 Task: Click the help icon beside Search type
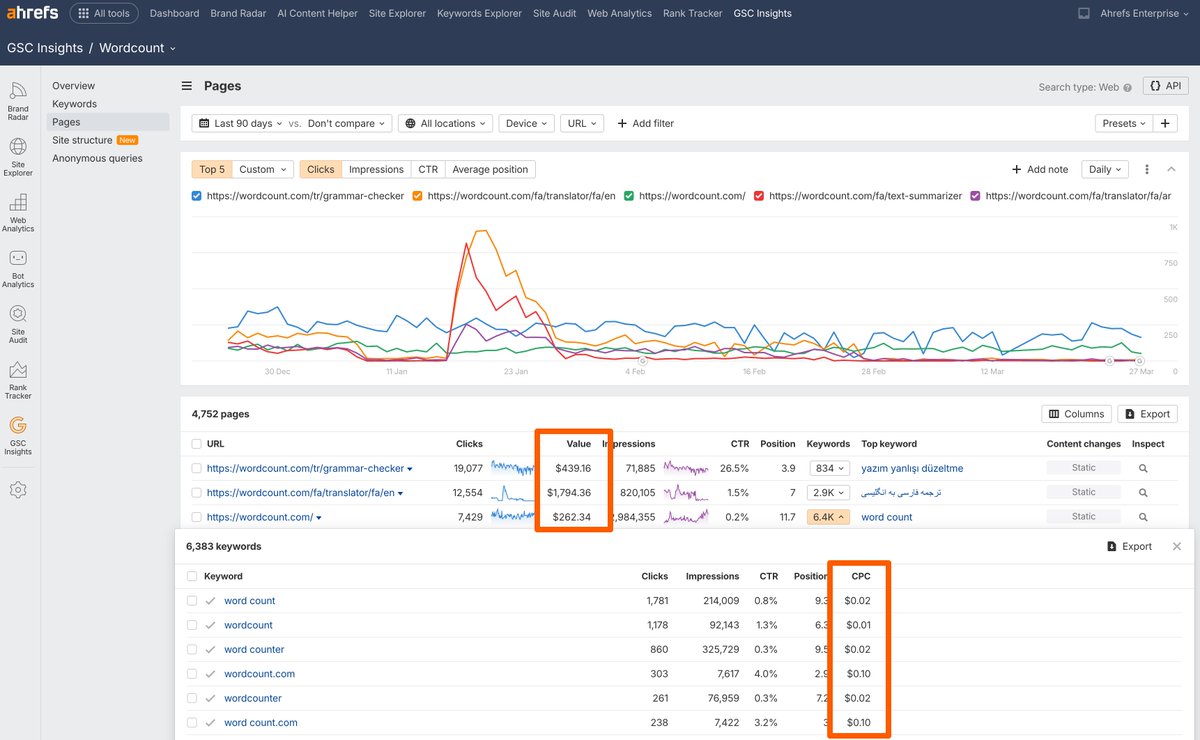(x=1127, y=87)
